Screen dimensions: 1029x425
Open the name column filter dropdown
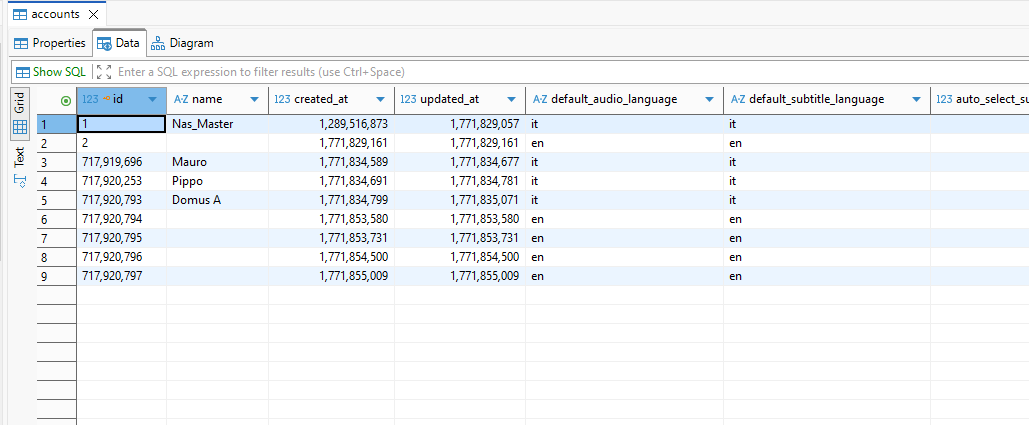click(x=255, y=100)
